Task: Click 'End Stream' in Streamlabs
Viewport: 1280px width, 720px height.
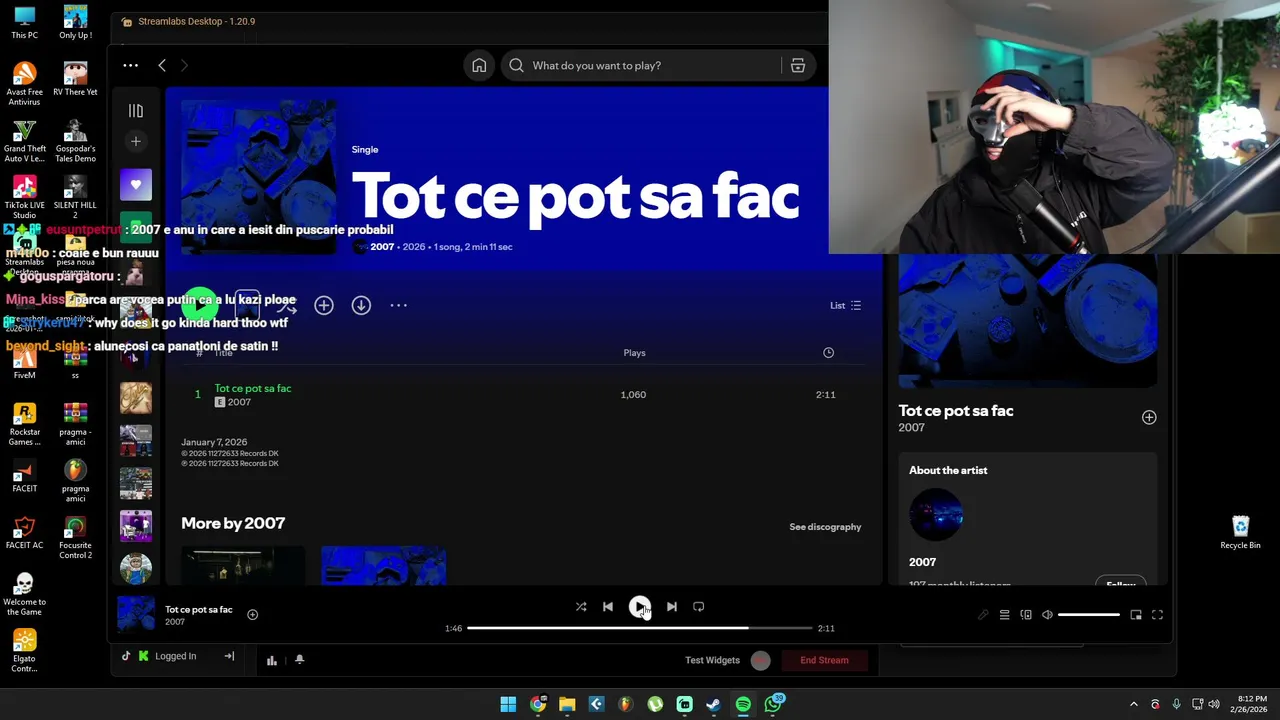Action: [824, 660]
